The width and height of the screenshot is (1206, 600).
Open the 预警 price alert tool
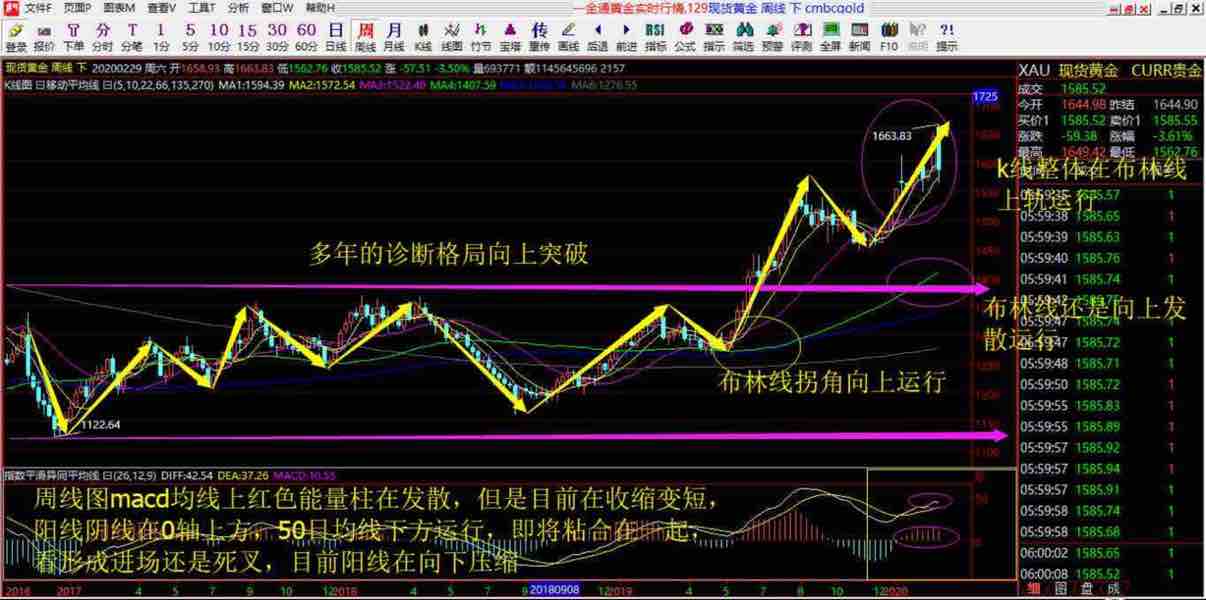point(772,37)
